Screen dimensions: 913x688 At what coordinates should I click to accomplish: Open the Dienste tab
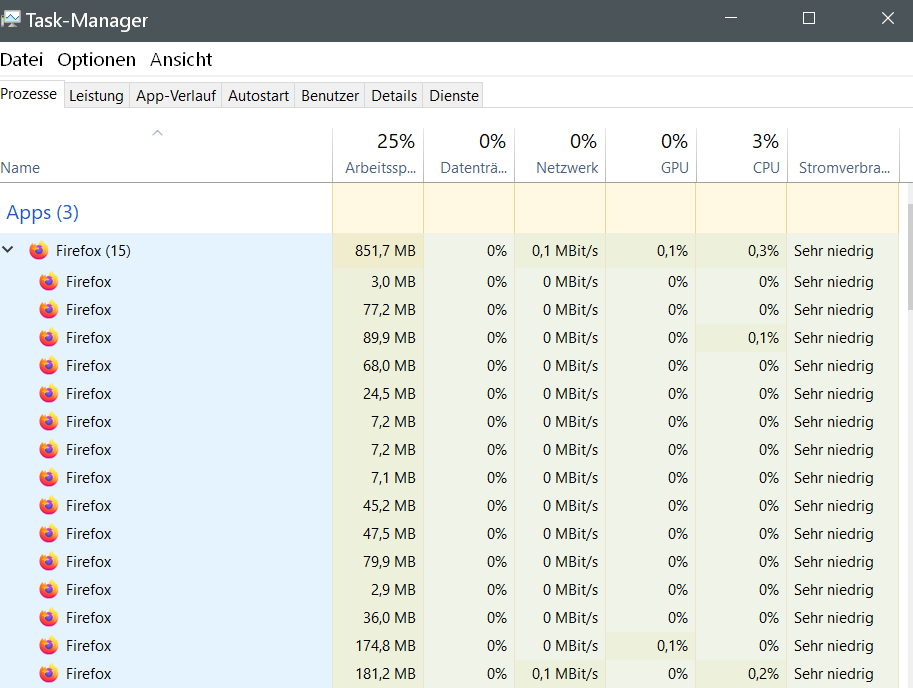click(454, 96)
